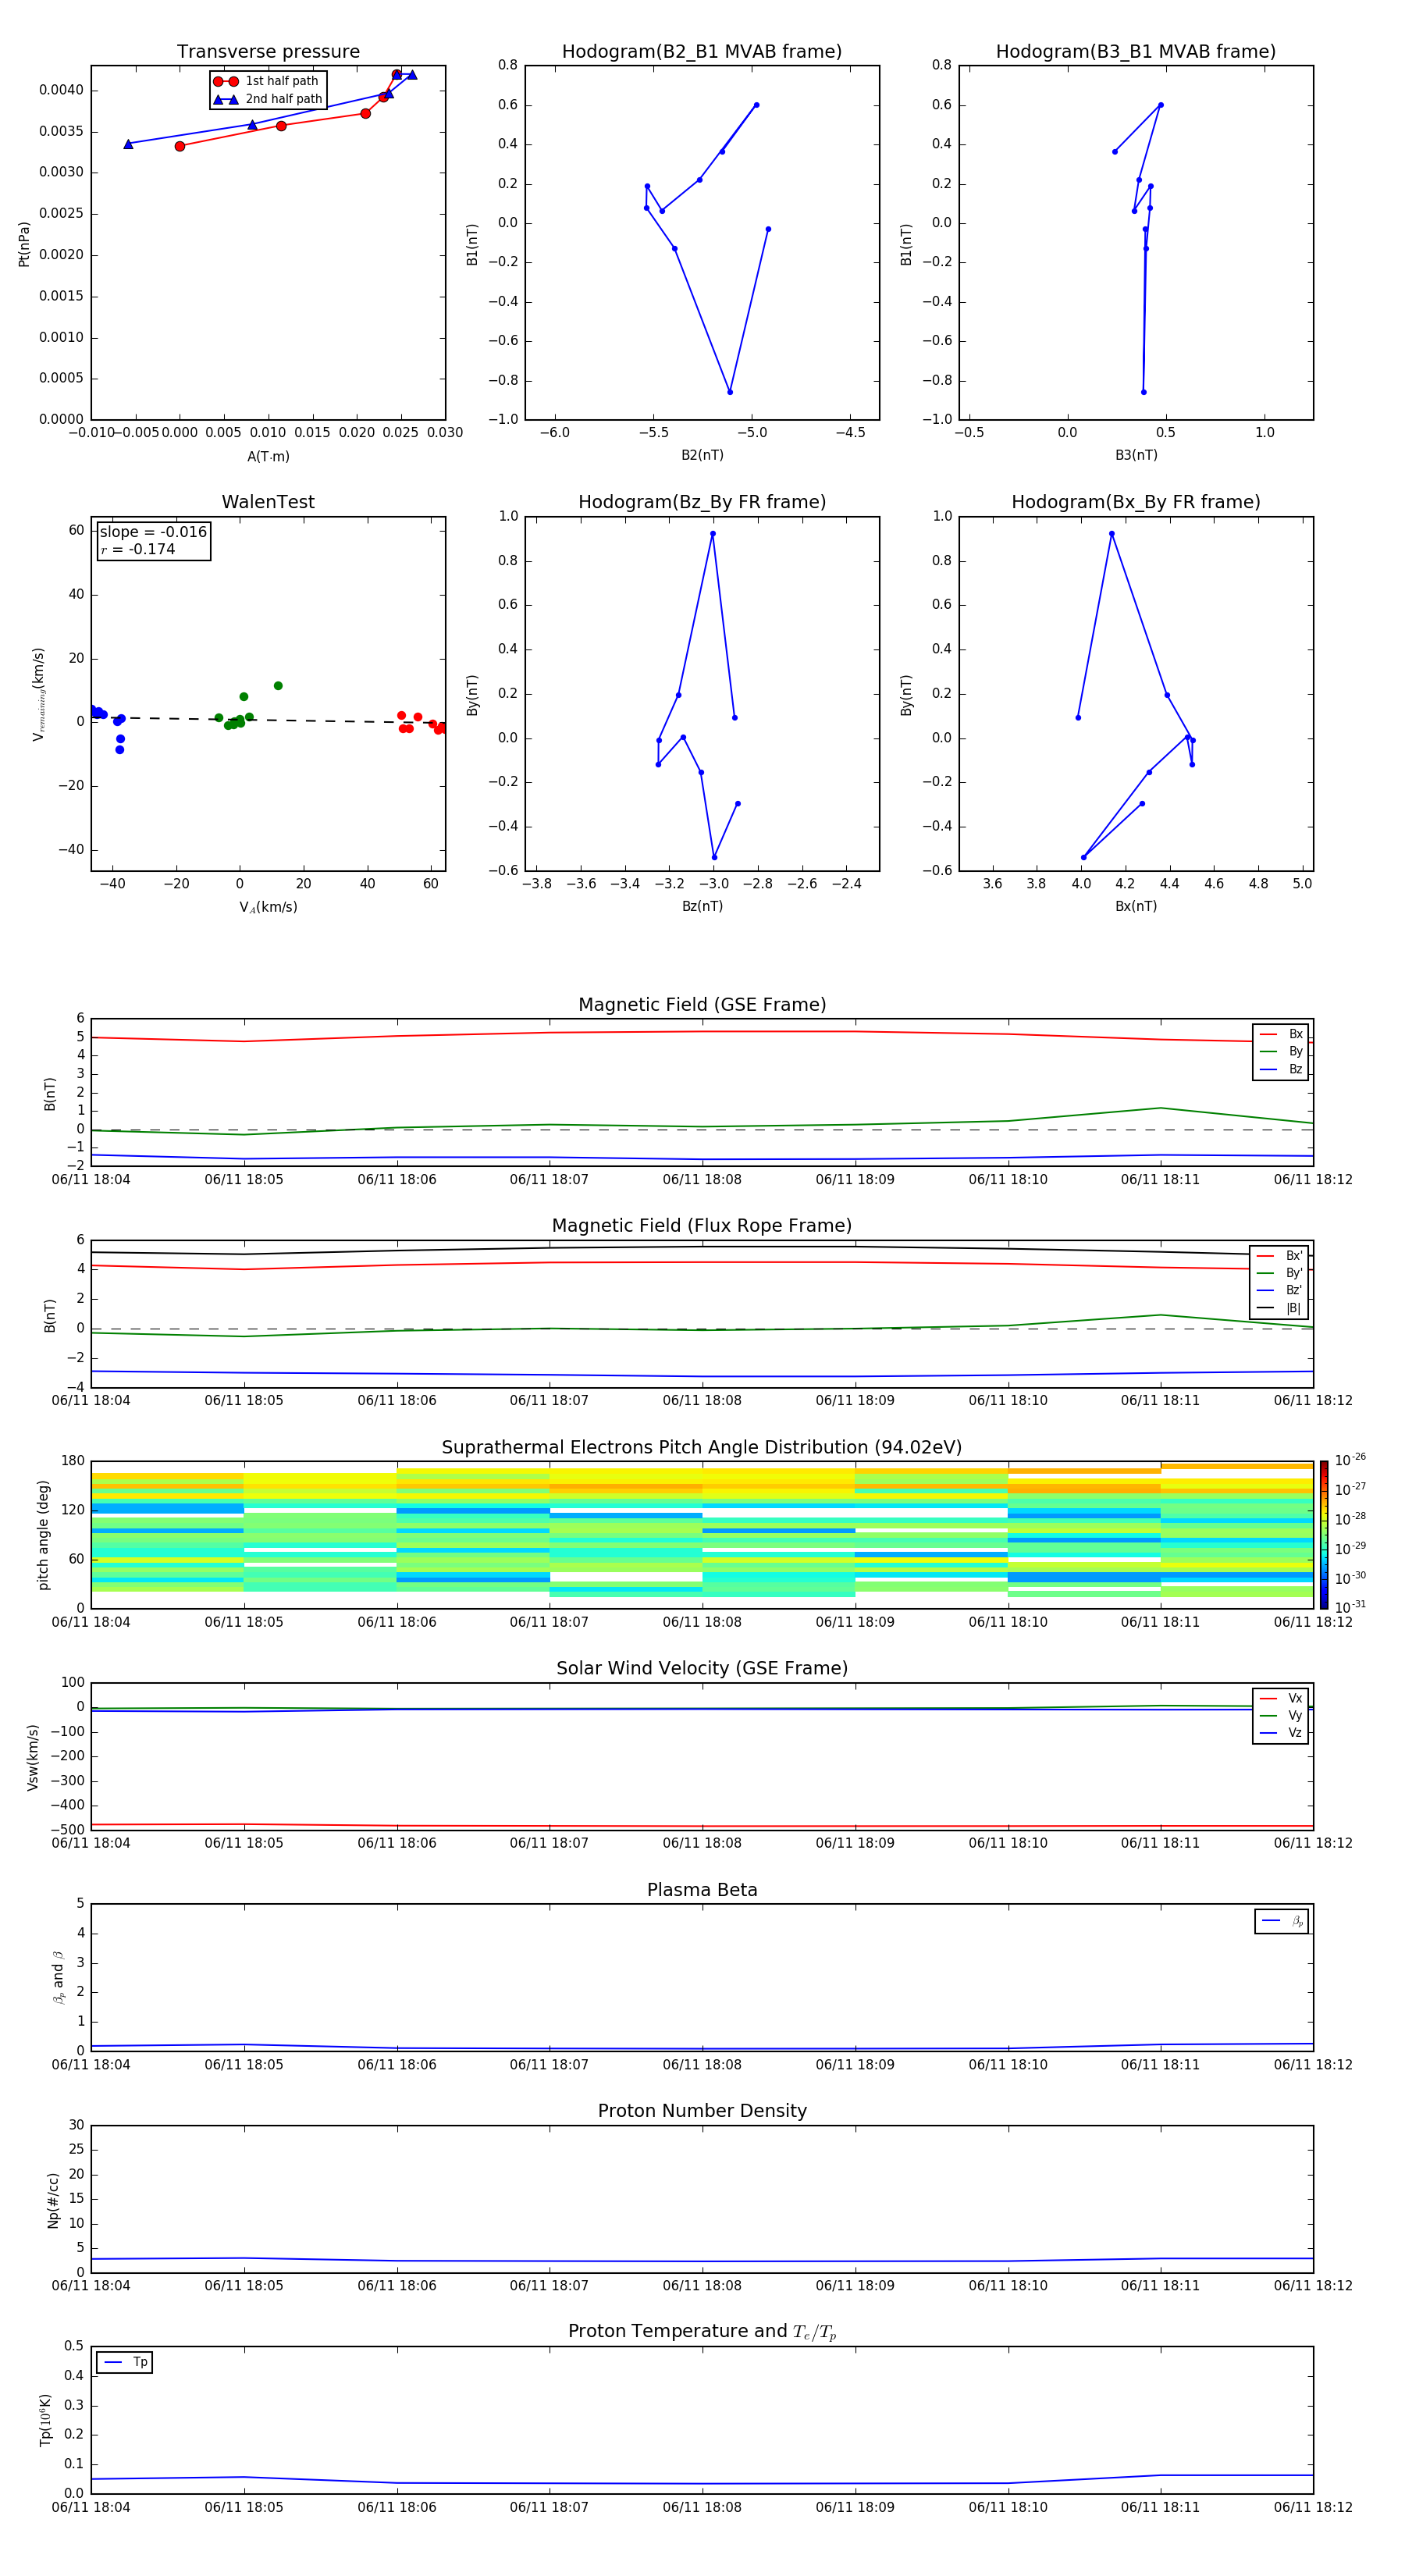Click the "Plasma Beta" panel title
Image resolution: width=1405 pixels, height=2576 pixels.
coord(702,1890)
